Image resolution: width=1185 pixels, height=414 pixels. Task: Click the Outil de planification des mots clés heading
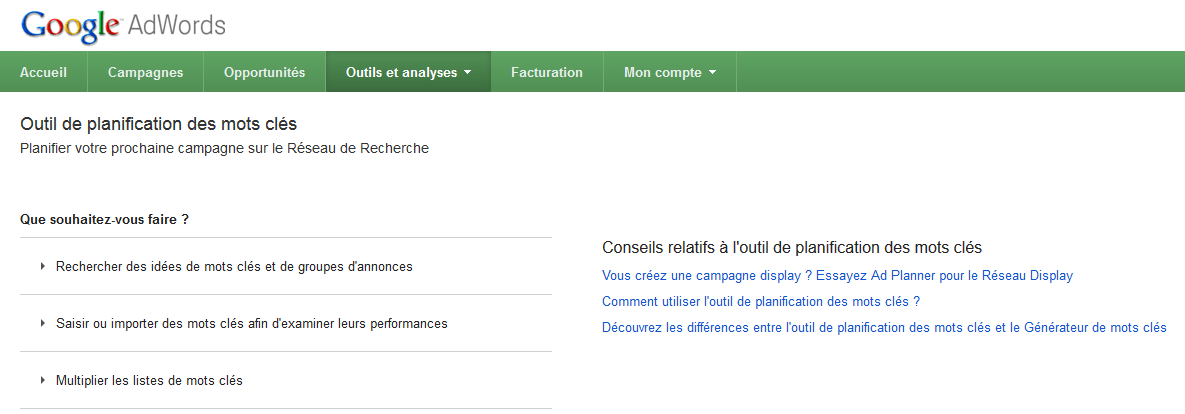158,124
